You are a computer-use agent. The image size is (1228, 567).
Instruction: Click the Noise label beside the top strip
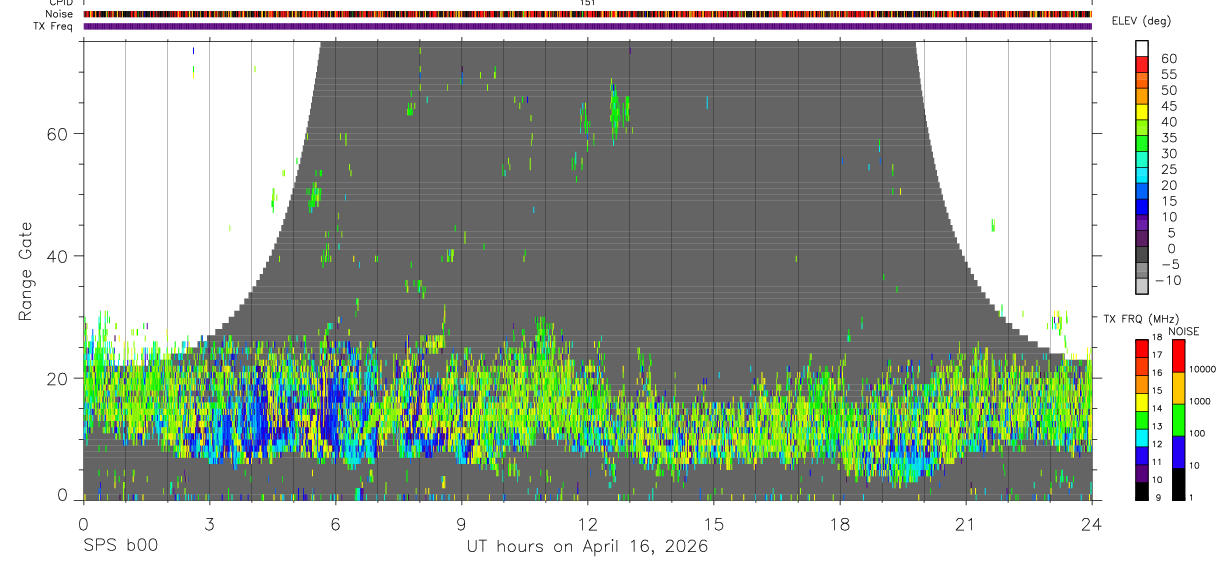[x=60, y=14]
